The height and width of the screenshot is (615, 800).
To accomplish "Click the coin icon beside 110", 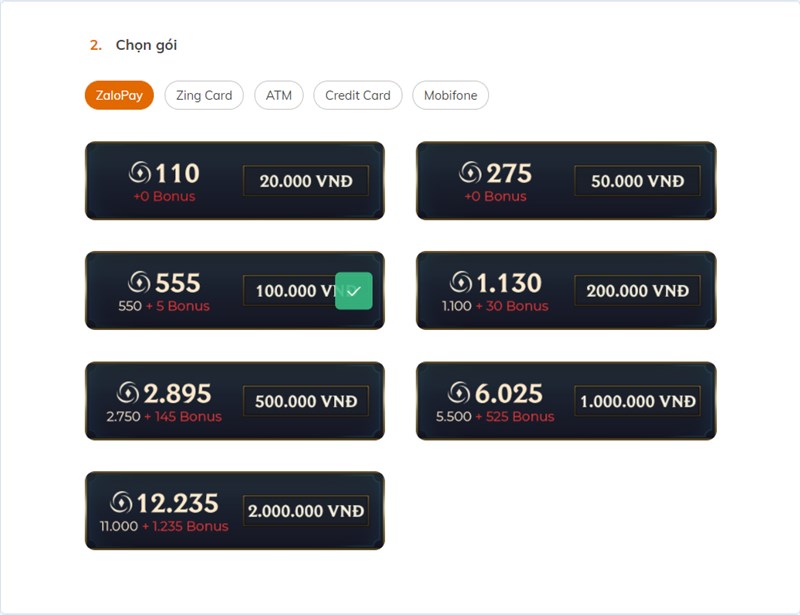I will coord(139,173).
